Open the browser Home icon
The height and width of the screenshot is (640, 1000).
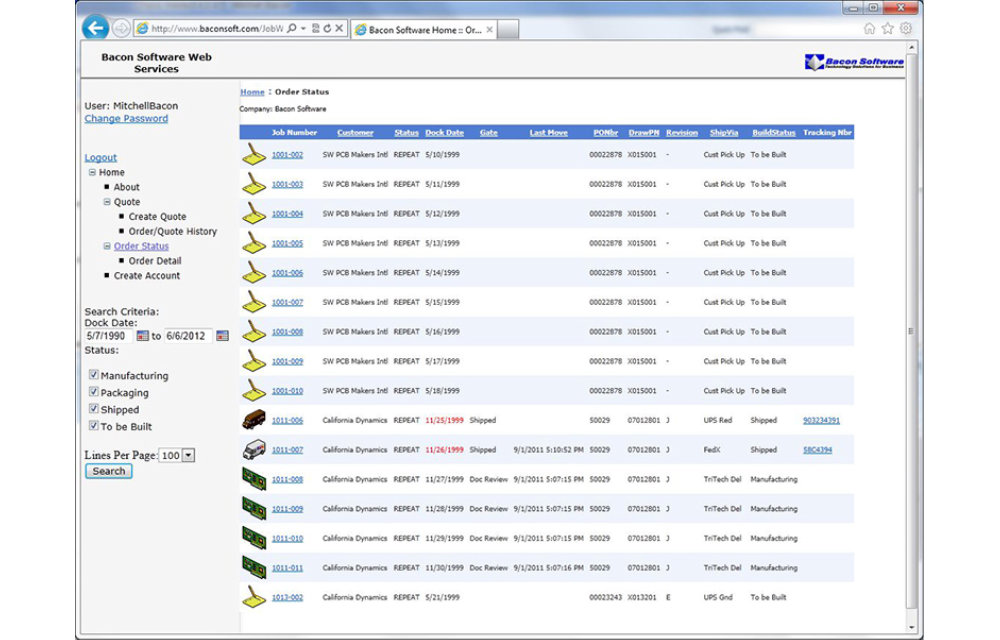869,29
